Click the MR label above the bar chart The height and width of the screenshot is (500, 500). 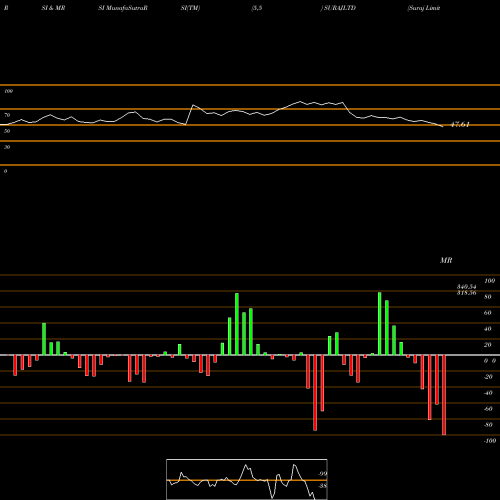point(446,260)
